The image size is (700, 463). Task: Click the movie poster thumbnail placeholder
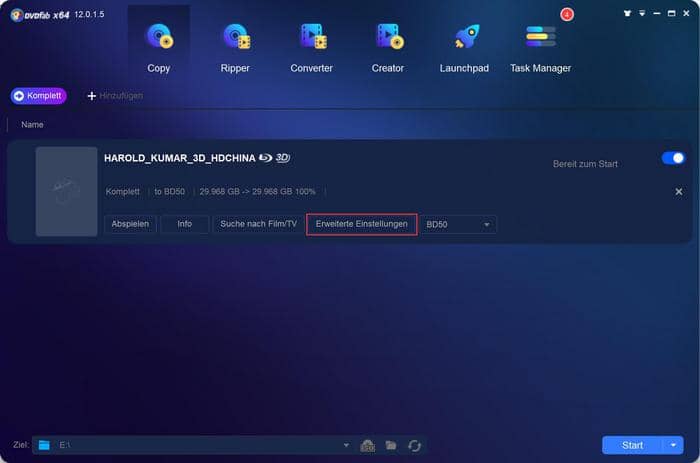(x=67, y=192)
